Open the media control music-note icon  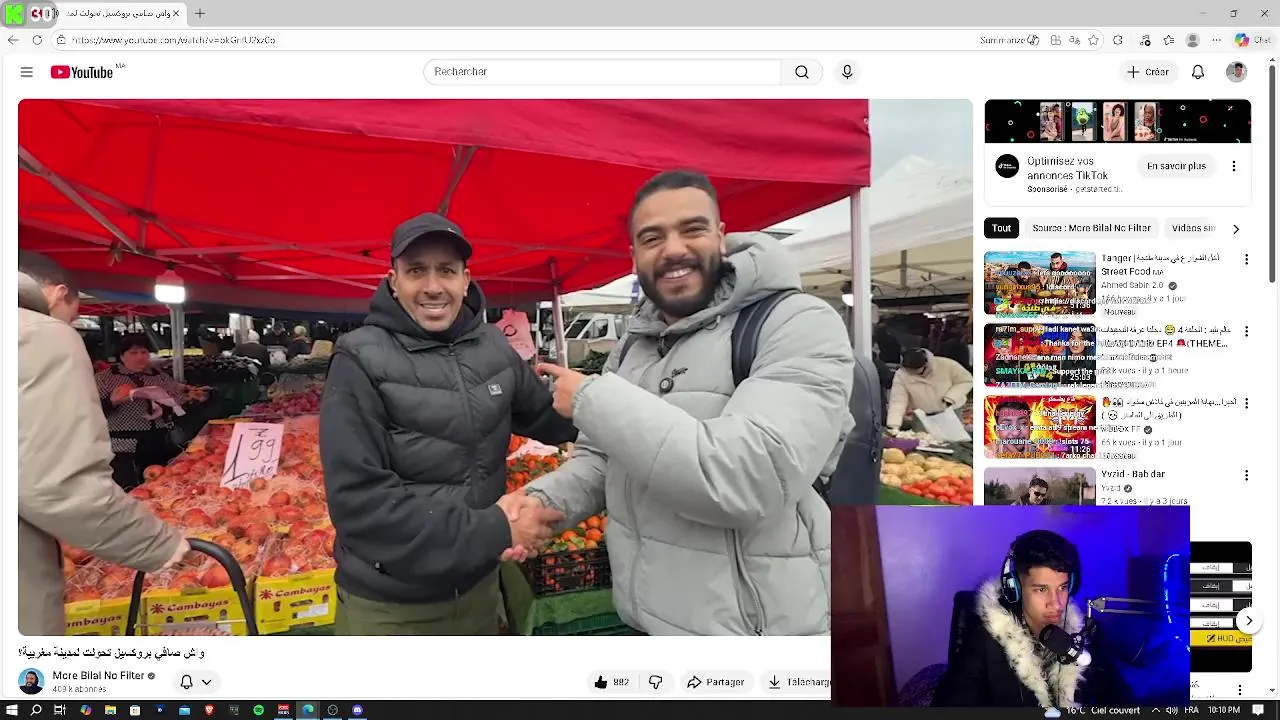[x=1145, y=40]
